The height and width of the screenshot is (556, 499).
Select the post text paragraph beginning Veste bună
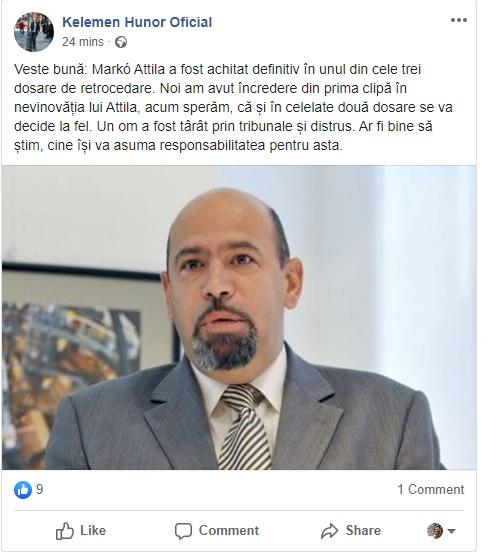coord(233,107)
